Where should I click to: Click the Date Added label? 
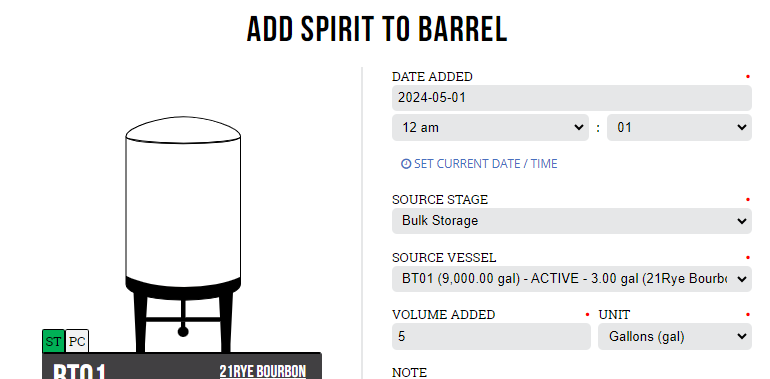432,77
